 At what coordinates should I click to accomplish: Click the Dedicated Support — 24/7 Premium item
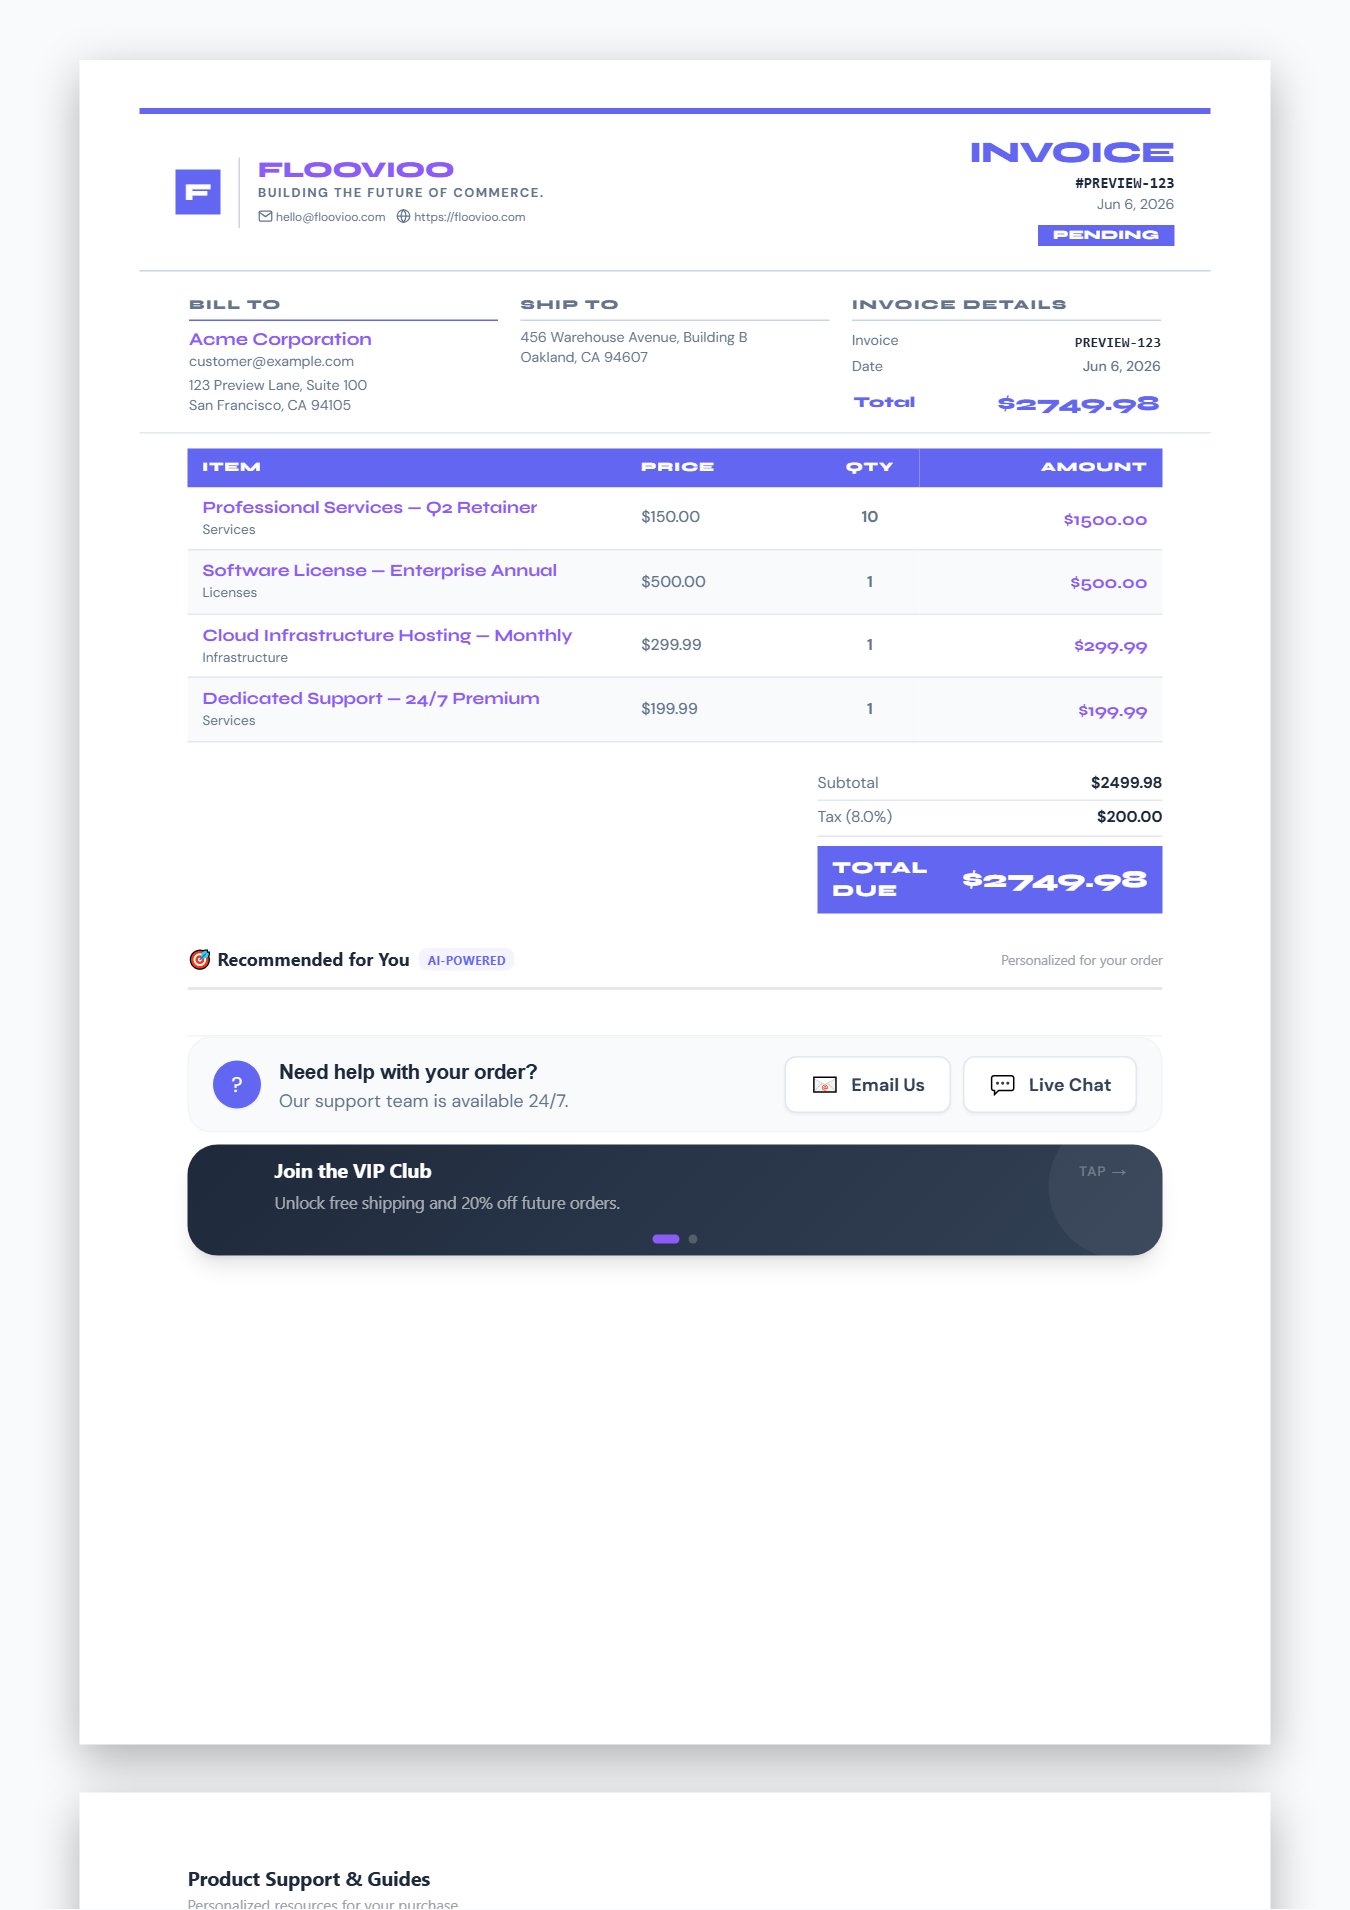pos(371,699)
